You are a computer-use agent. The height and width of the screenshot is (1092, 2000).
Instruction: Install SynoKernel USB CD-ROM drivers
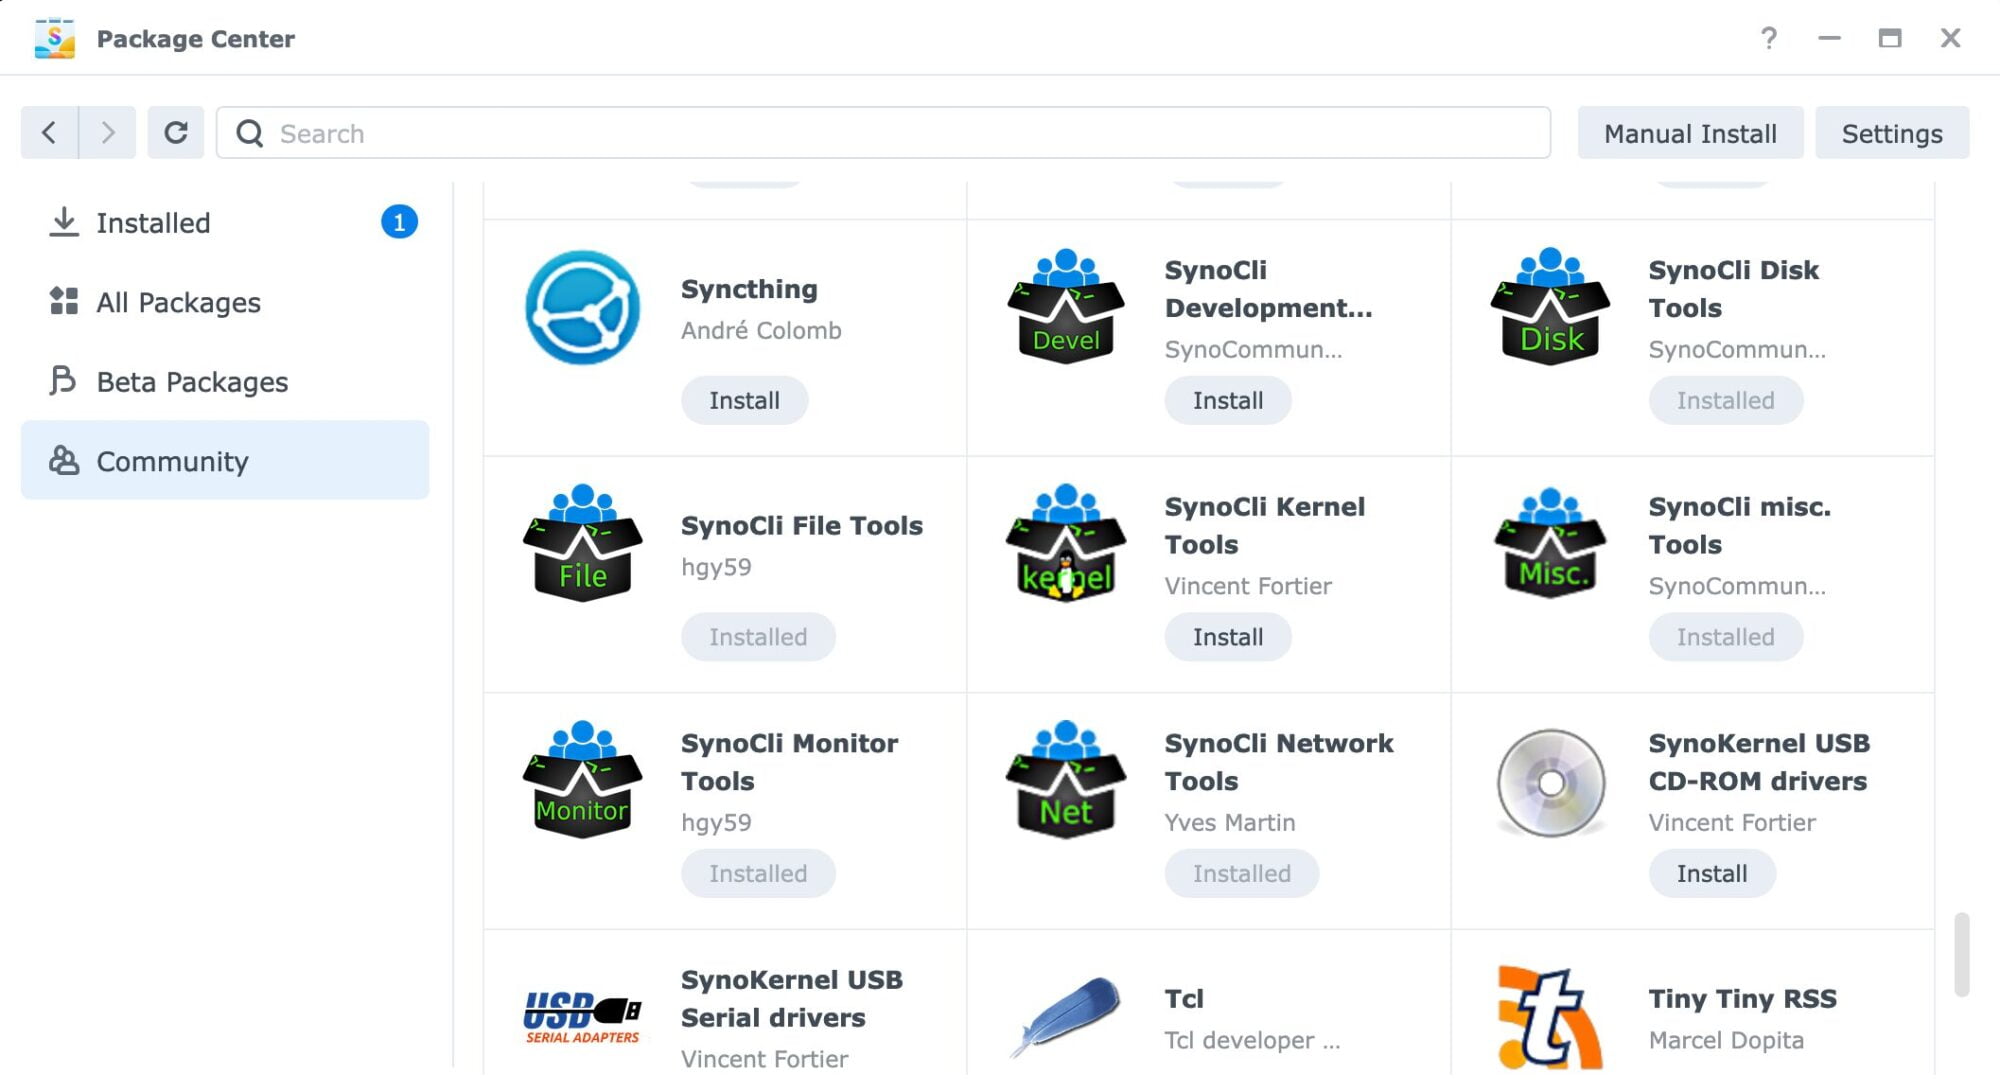pyautogui.click(x=1711, y=873)
